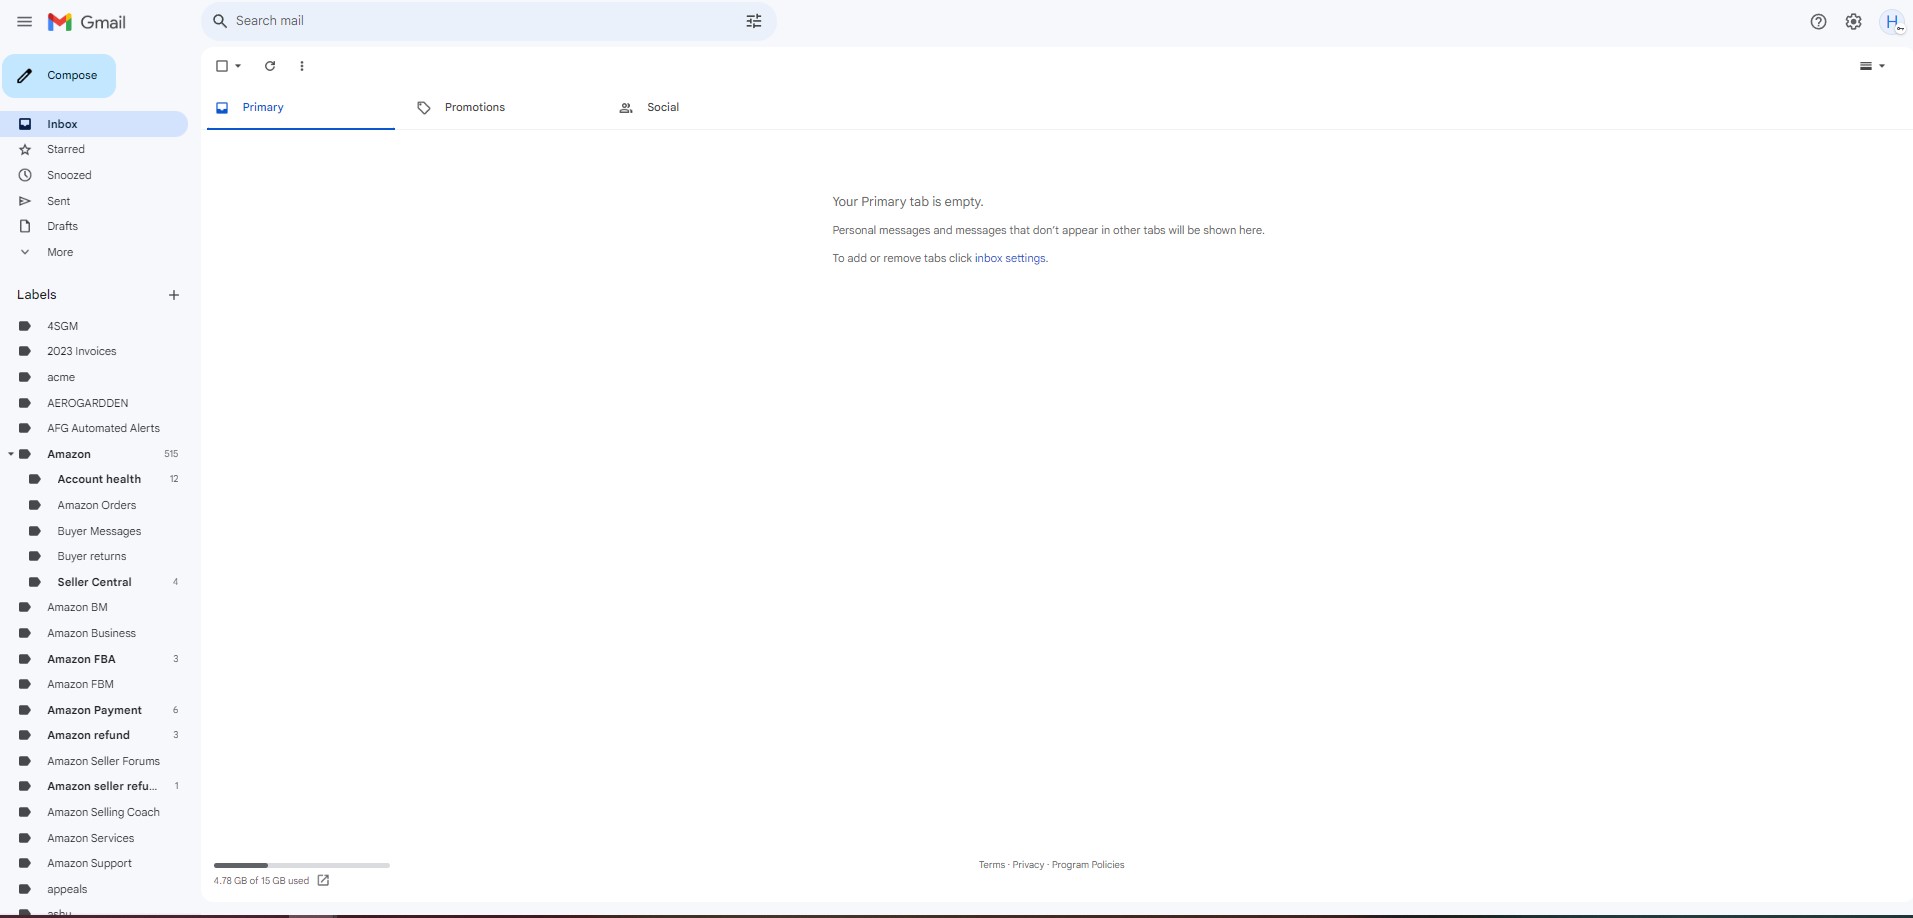Click the Snoozed clock icon
The width and height of the screenshot is (1913, 918).
tap(25, 175)
